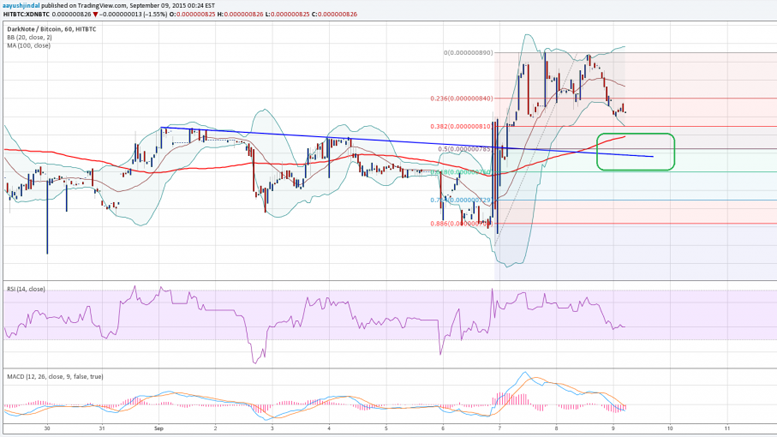Click the 8 date label on time axis
777x437 pixels.
coord(556,428)
